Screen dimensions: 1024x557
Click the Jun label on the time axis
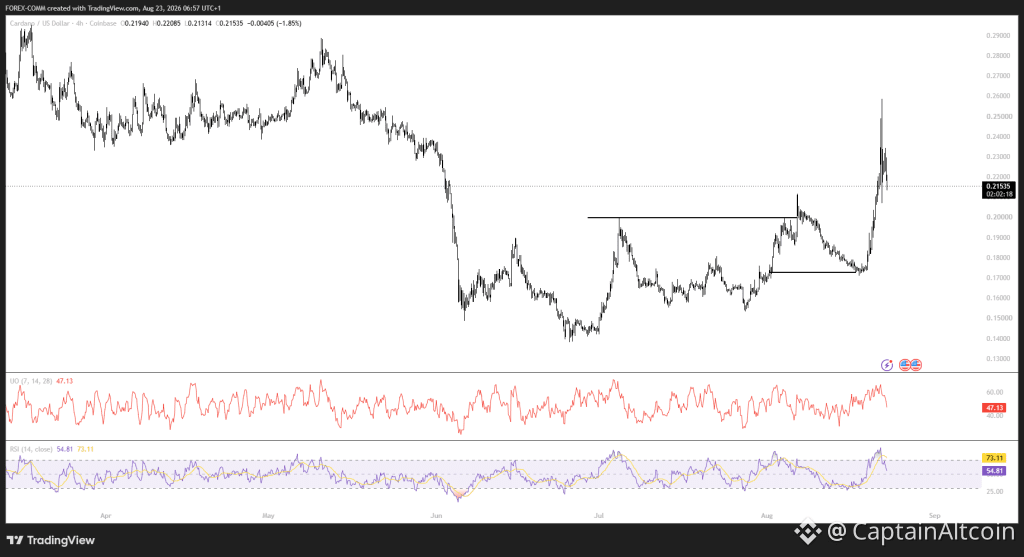(436, 516)
